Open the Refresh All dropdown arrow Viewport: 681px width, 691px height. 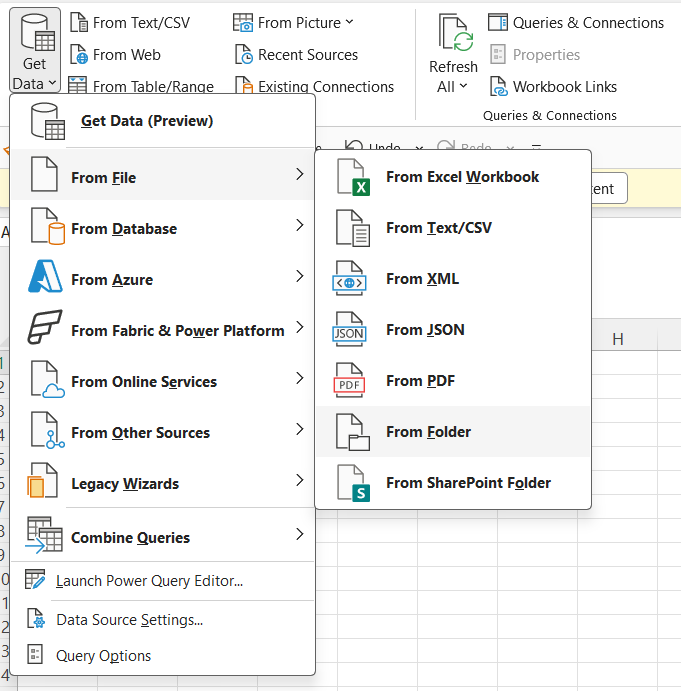point(463,85)
